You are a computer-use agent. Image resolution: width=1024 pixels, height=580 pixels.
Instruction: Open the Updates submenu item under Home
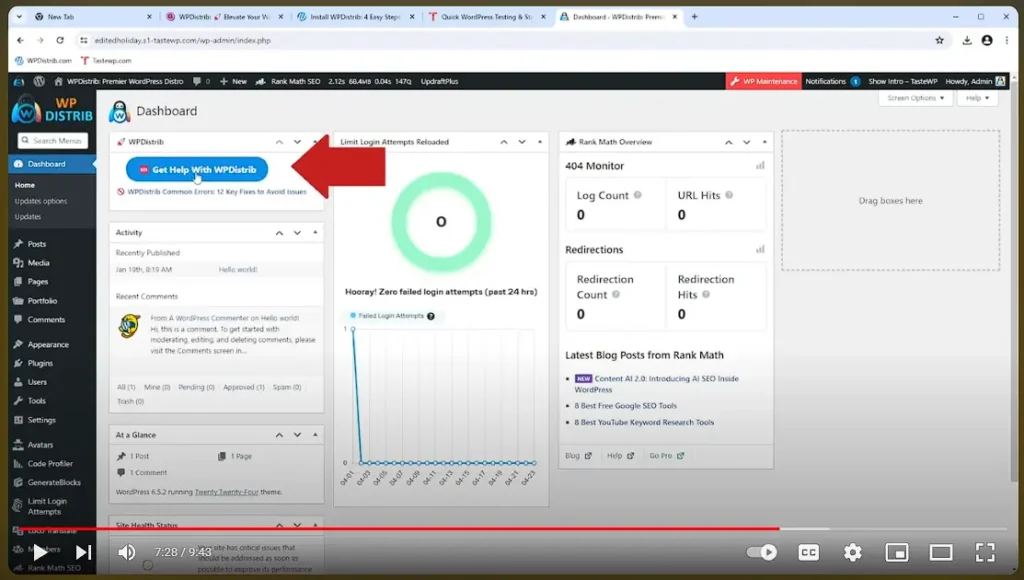(27, 217)
